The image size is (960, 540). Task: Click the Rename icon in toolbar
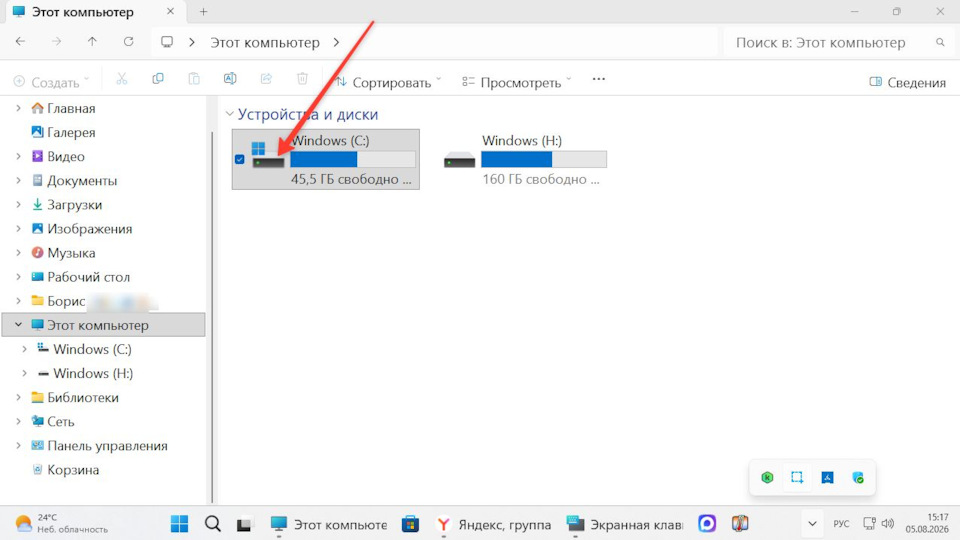(x=230, y=79)
